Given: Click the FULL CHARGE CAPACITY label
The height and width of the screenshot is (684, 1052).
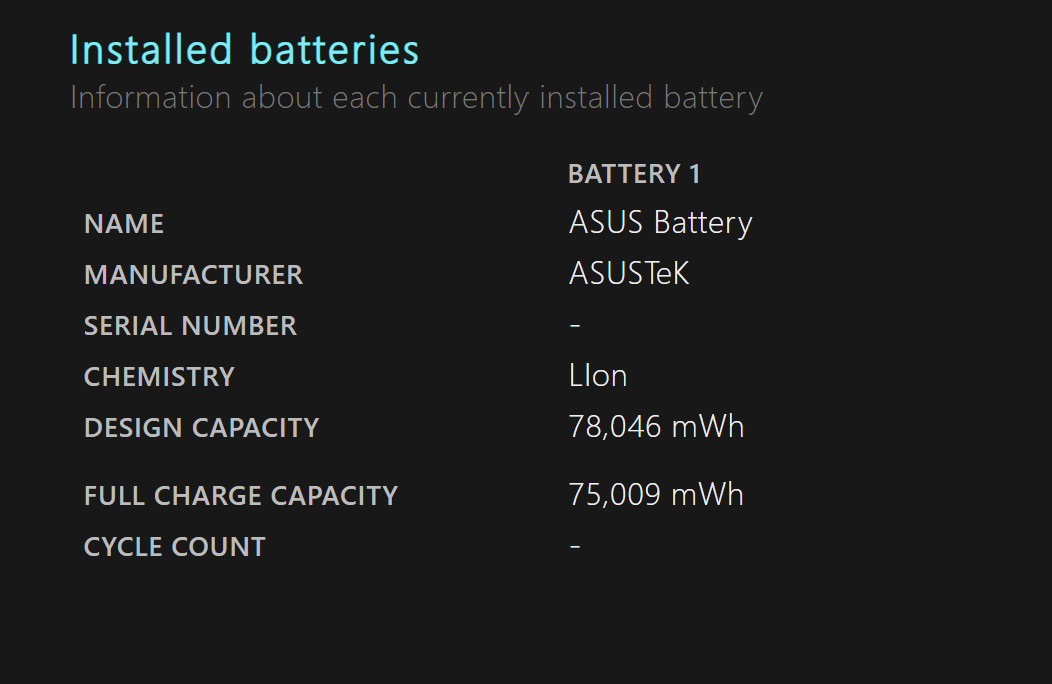Looking at the screenshot, I should 241,496.
